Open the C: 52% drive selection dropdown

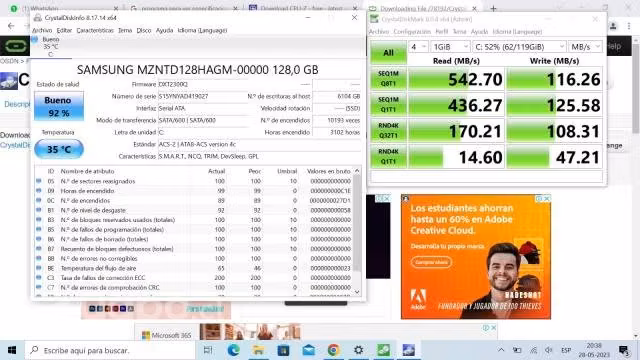(519, 47)
